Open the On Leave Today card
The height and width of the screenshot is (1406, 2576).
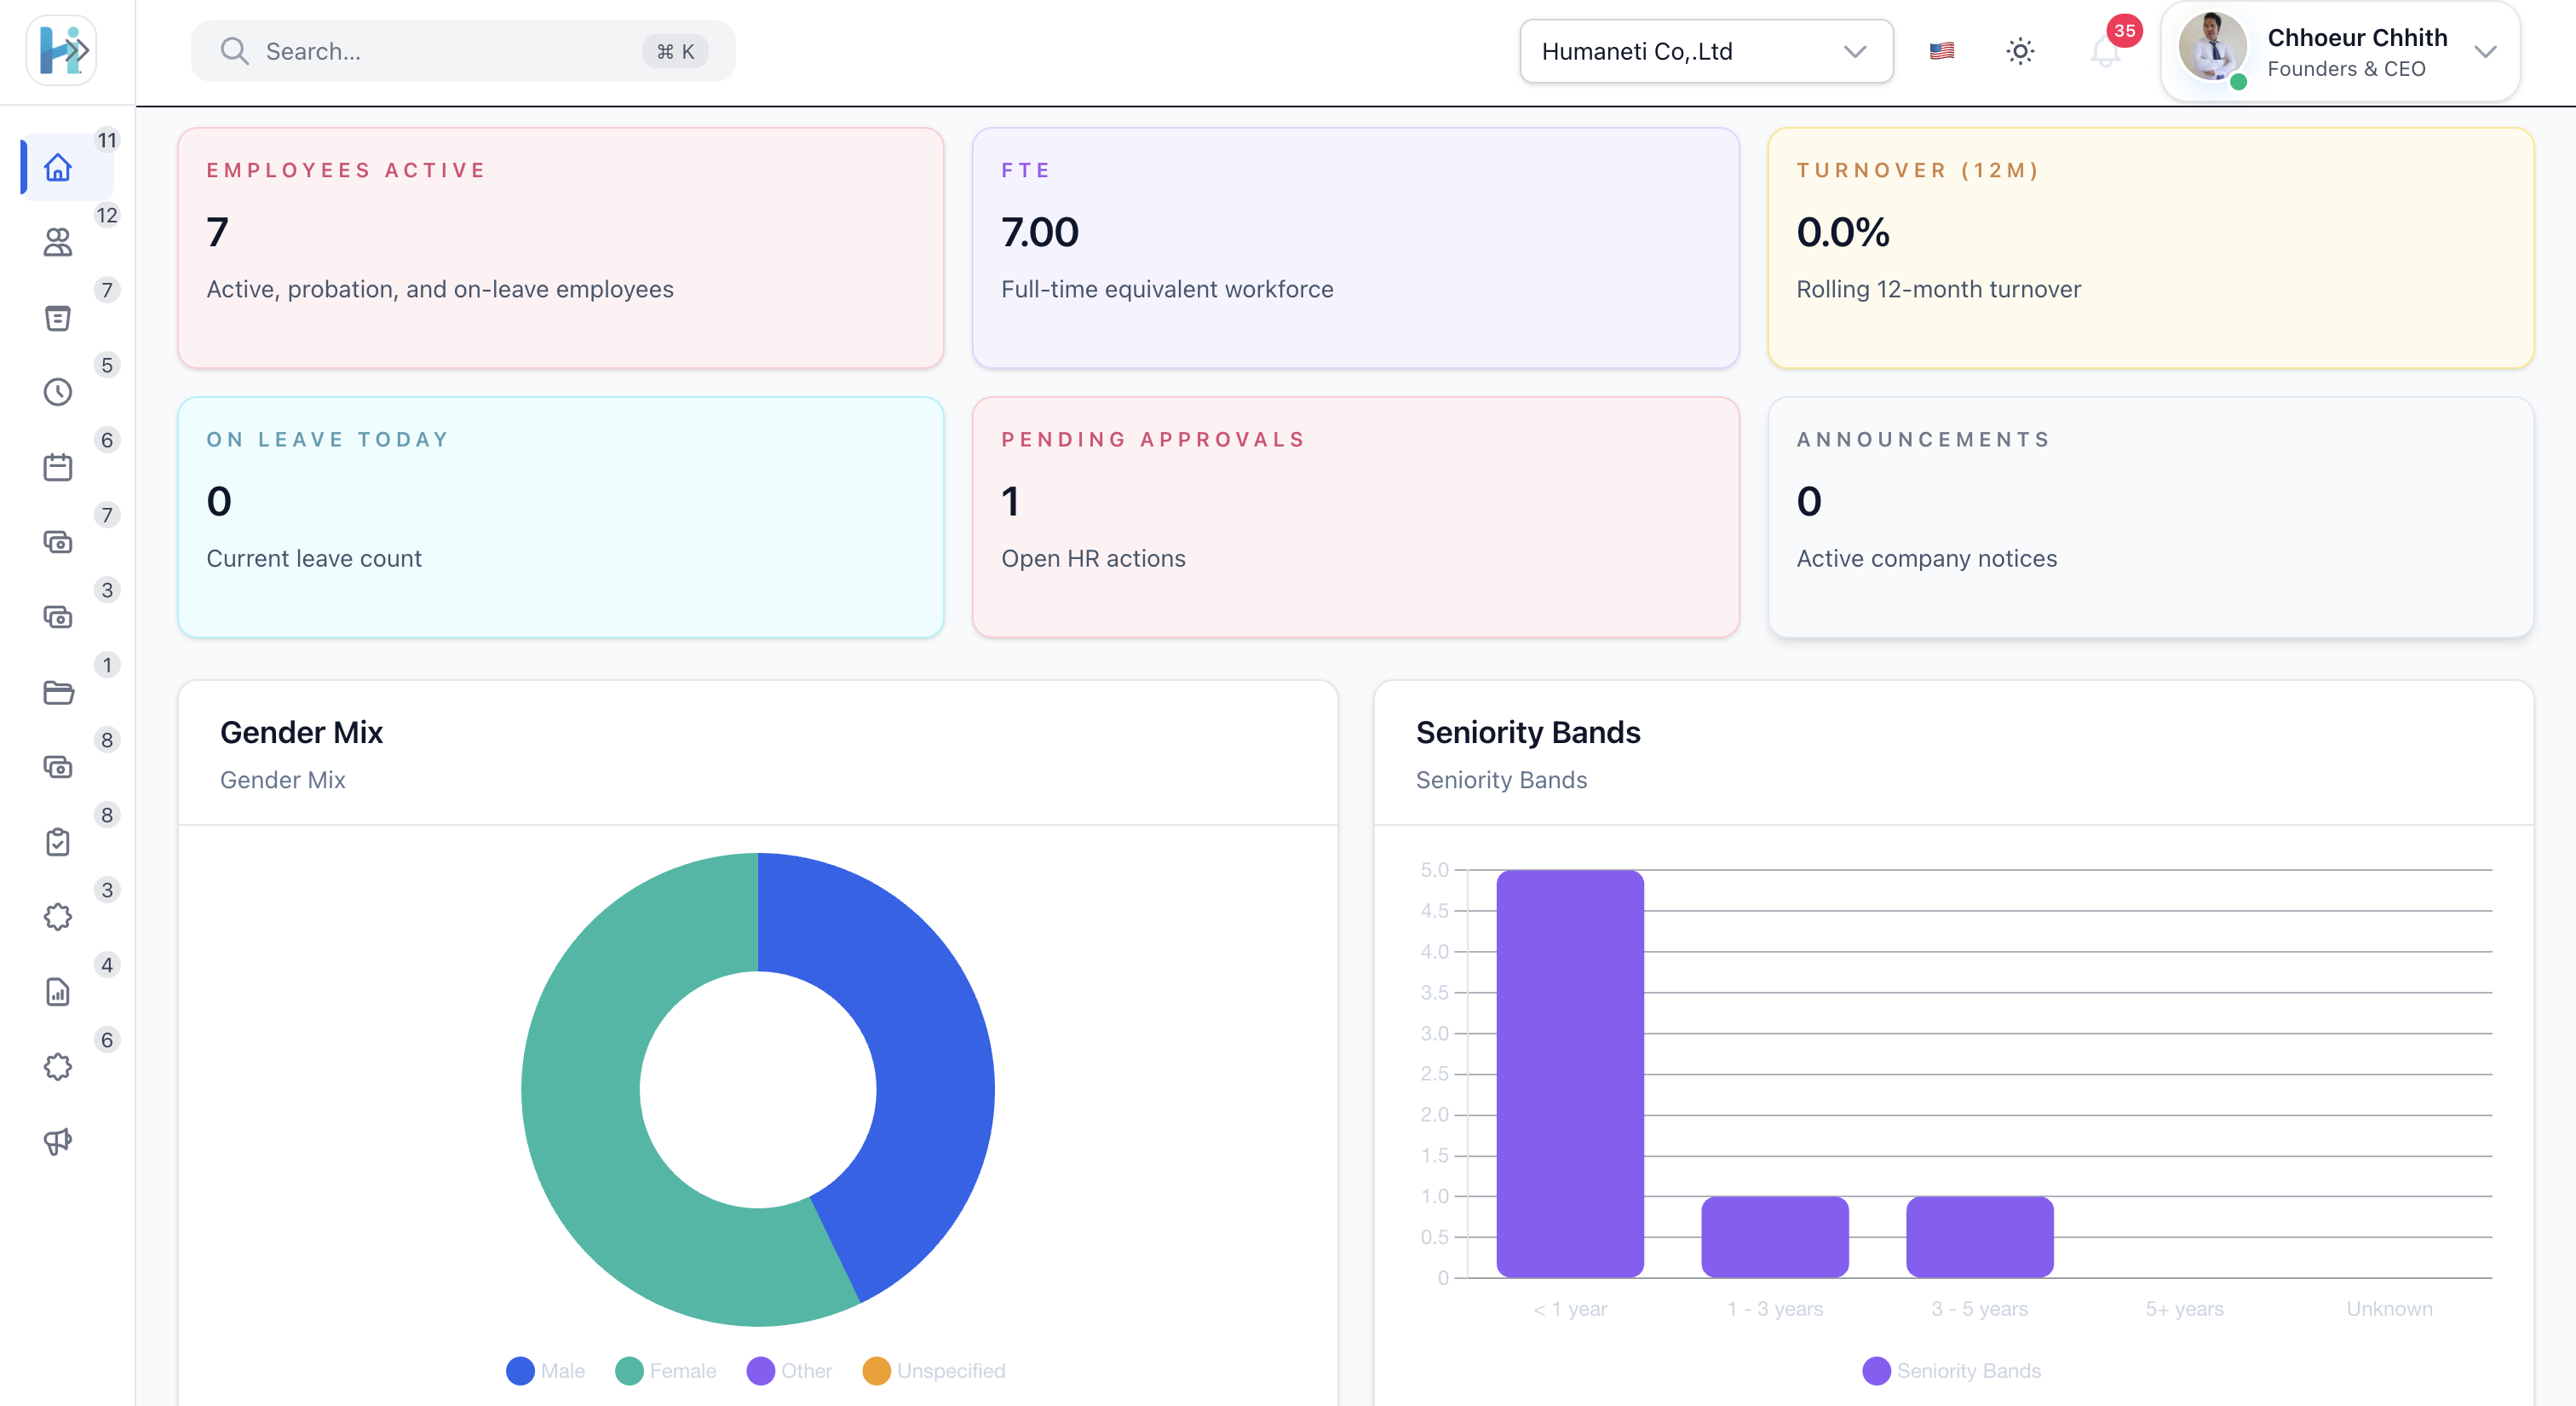(561, 517)
